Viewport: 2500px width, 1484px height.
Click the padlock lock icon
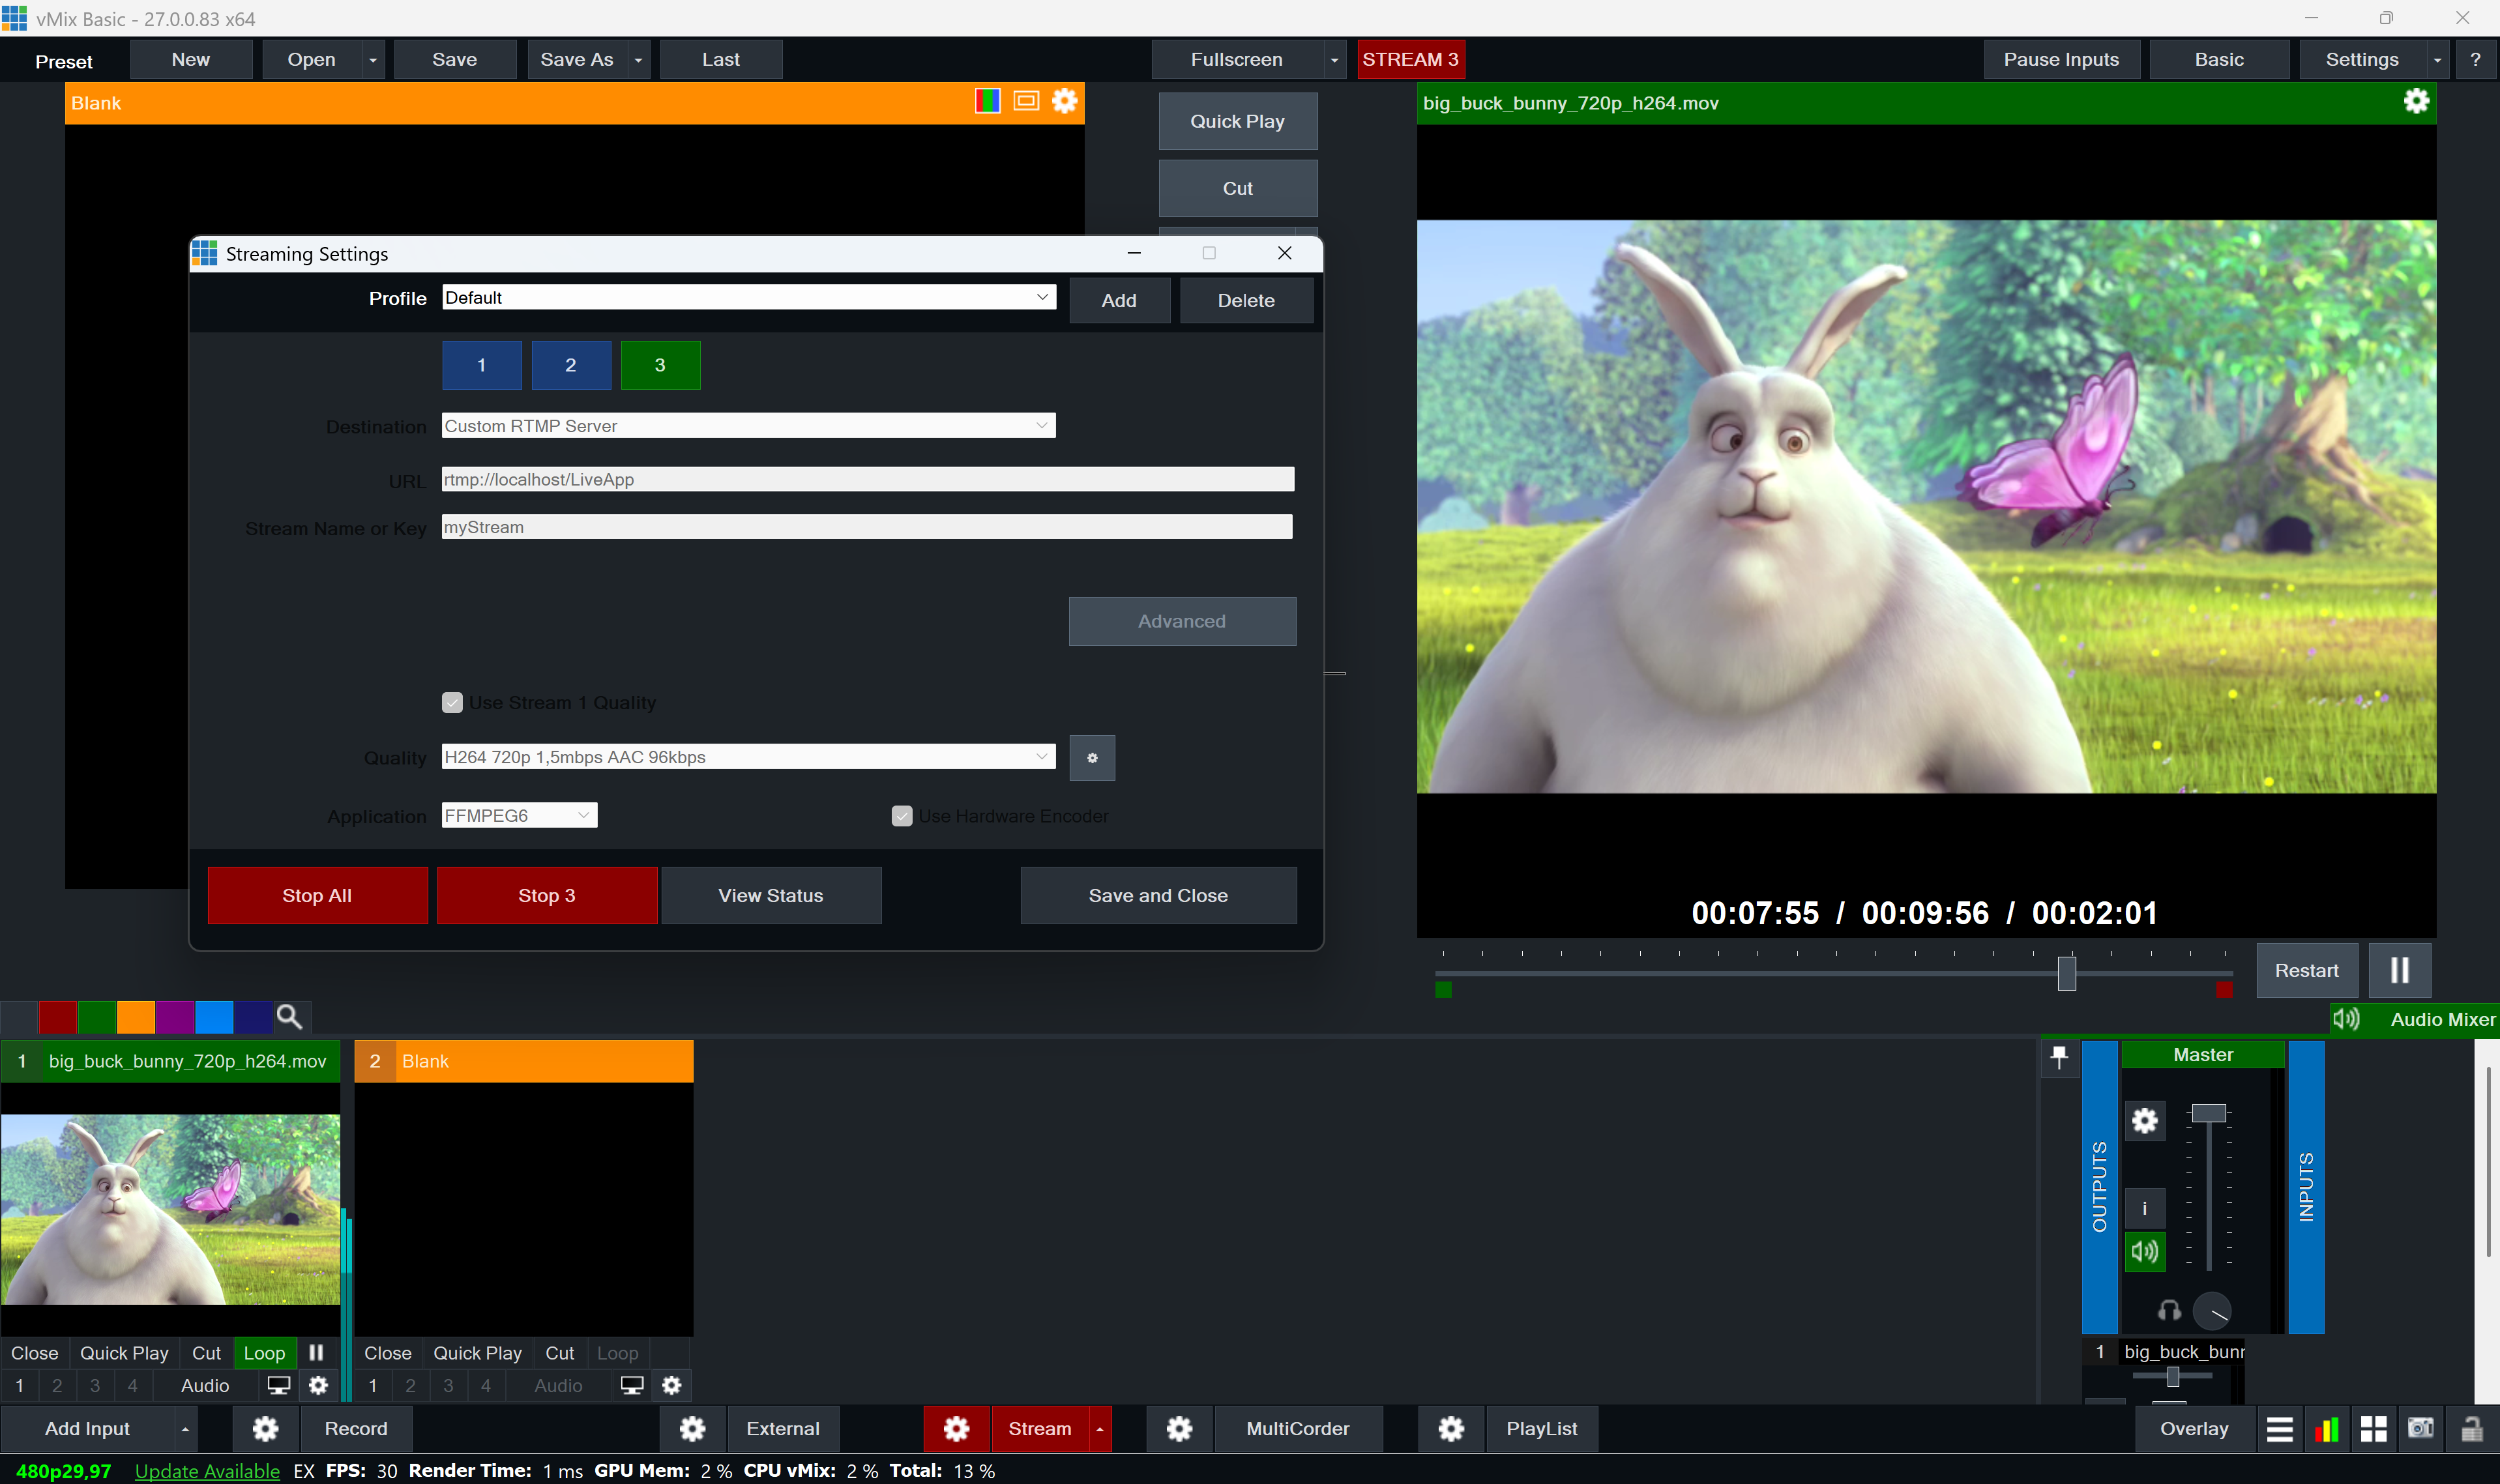coord(2471,1429)
